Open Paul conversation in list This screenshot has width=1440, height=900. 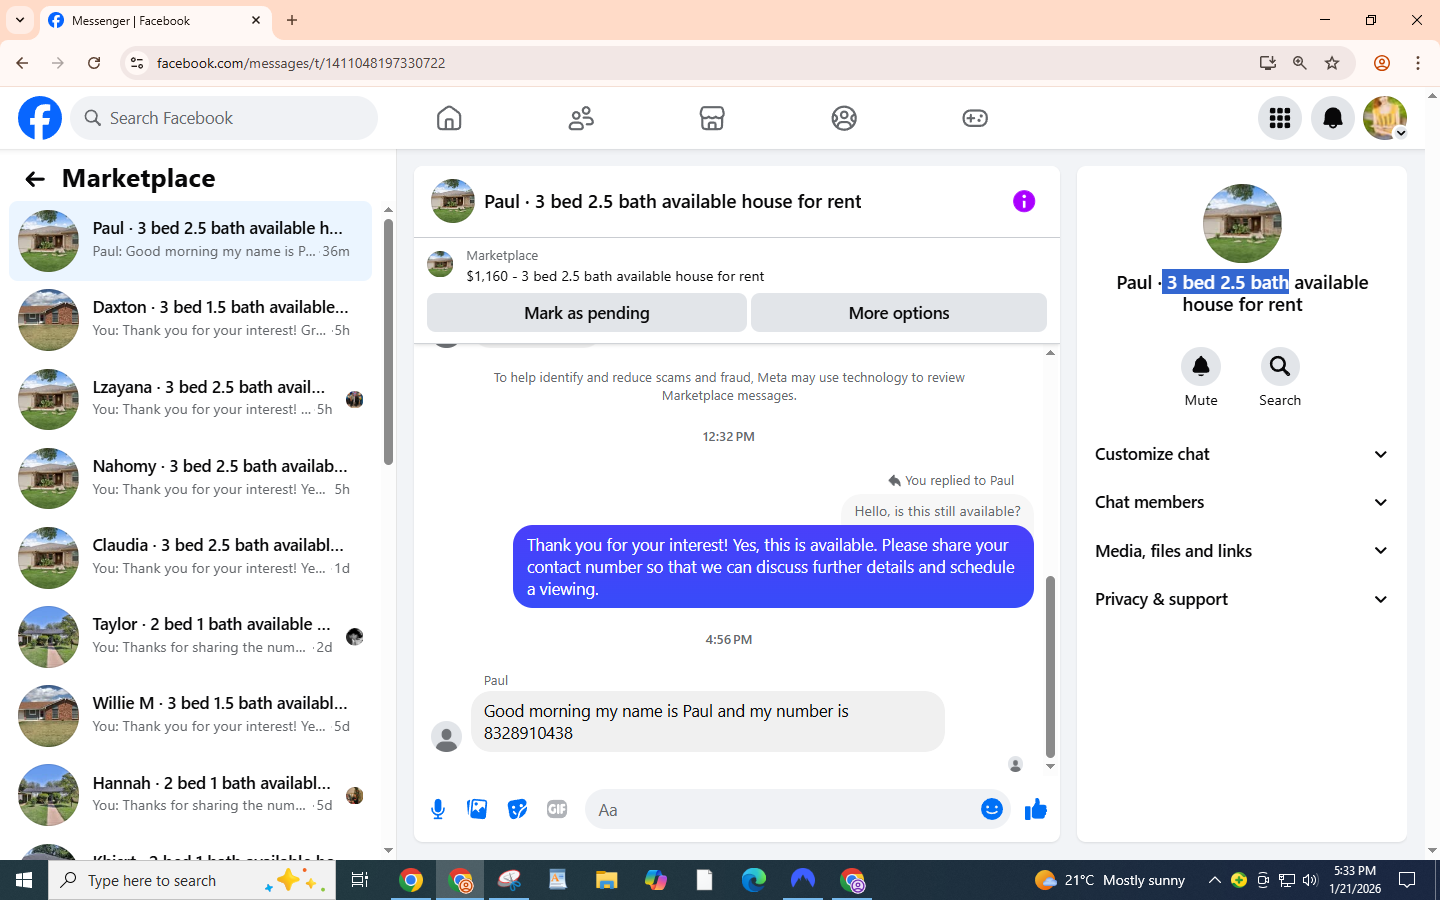point(190,241)
